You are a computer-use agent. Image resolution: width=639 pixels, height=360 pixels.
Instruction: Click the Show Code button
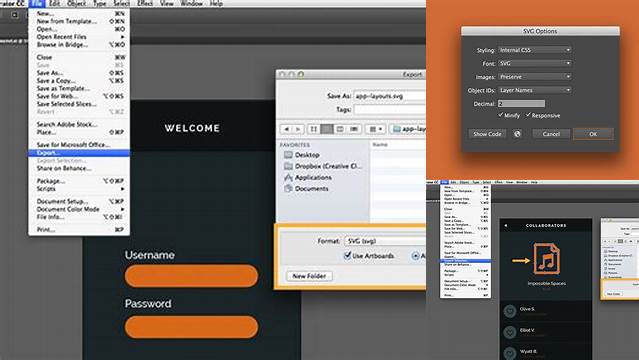click(x=487, y=134)
